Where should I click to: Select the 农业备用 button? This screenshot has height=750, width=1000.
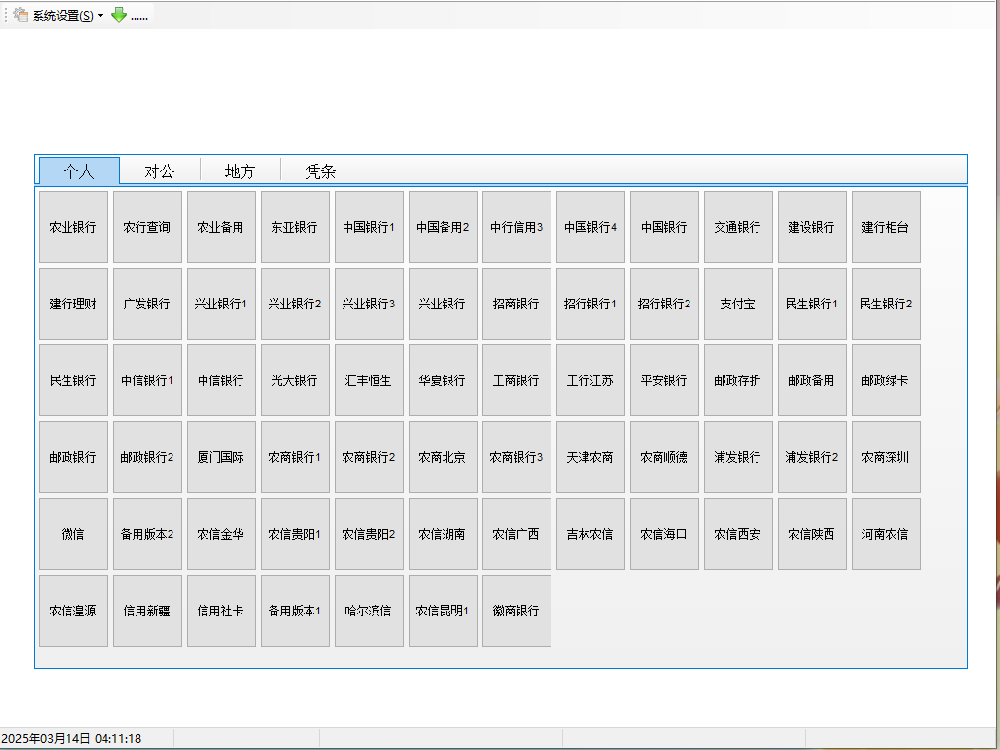click(x=221, y=227)
